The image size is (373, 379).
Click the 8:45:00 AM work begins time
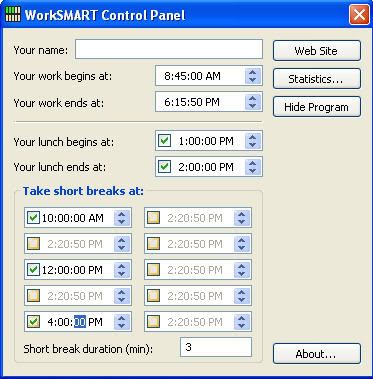coord(192,76)
